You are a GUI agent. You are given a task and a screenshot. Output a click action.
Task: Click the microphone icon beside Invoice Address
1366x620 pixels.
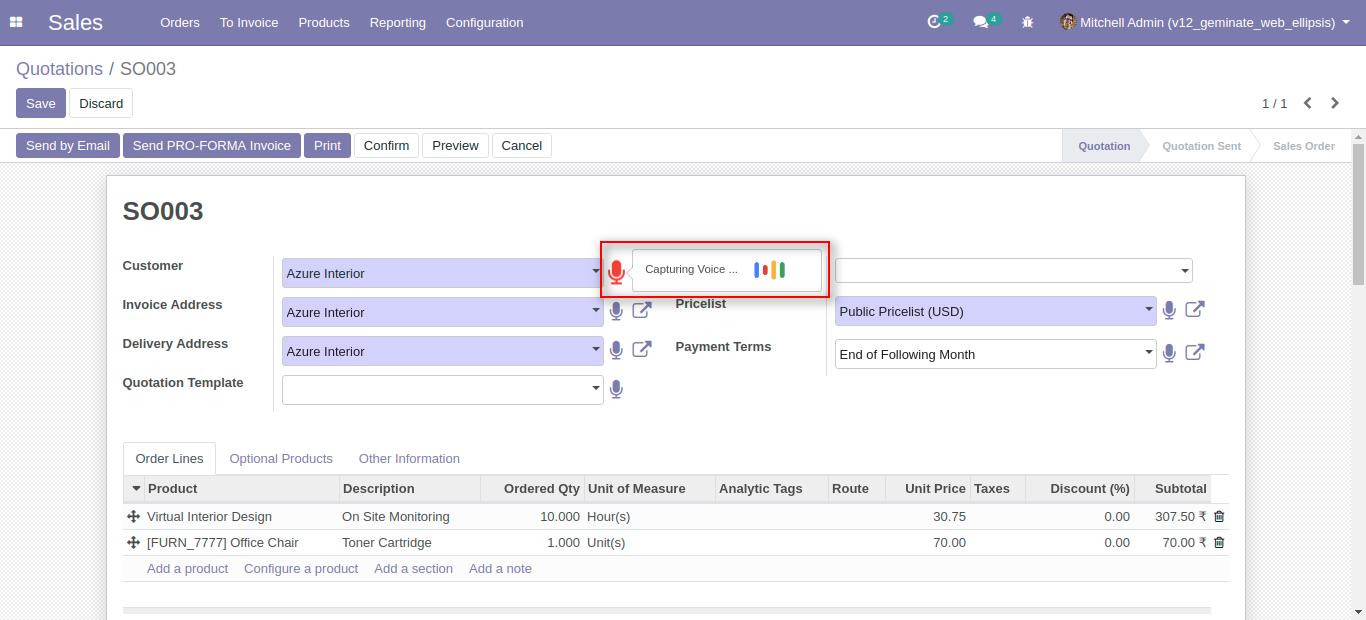(x=616, y=310)
